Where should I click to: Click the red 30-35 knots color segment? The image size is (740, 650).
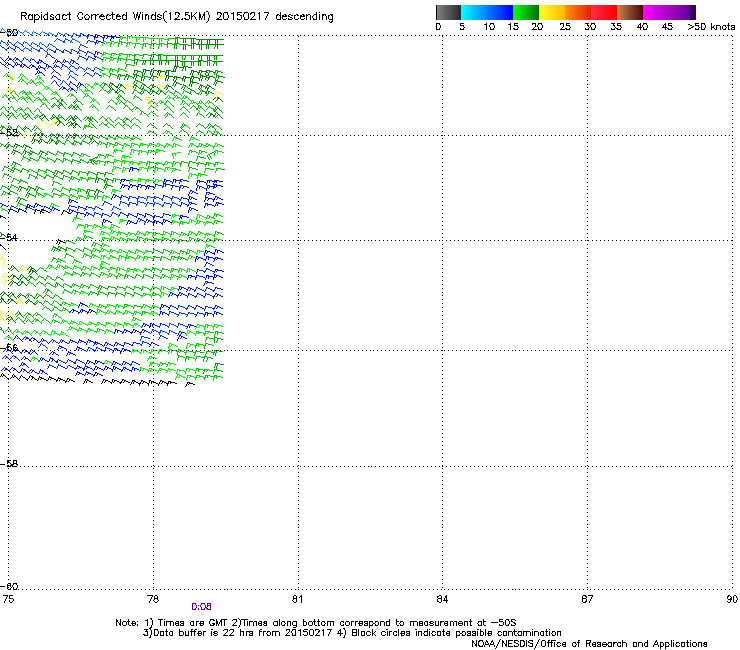click(604, 12)
